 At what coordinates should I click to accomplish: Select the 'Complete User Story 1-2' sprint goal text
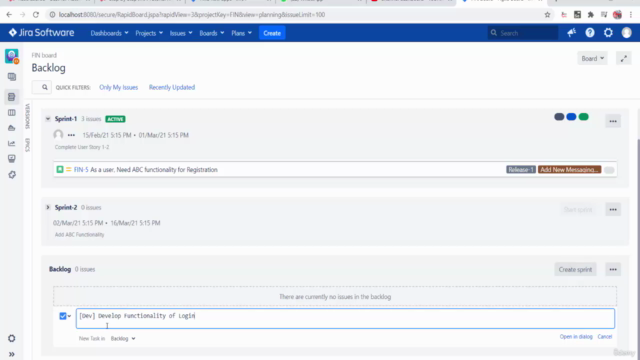pyautogui.click(x=82, y=147)
